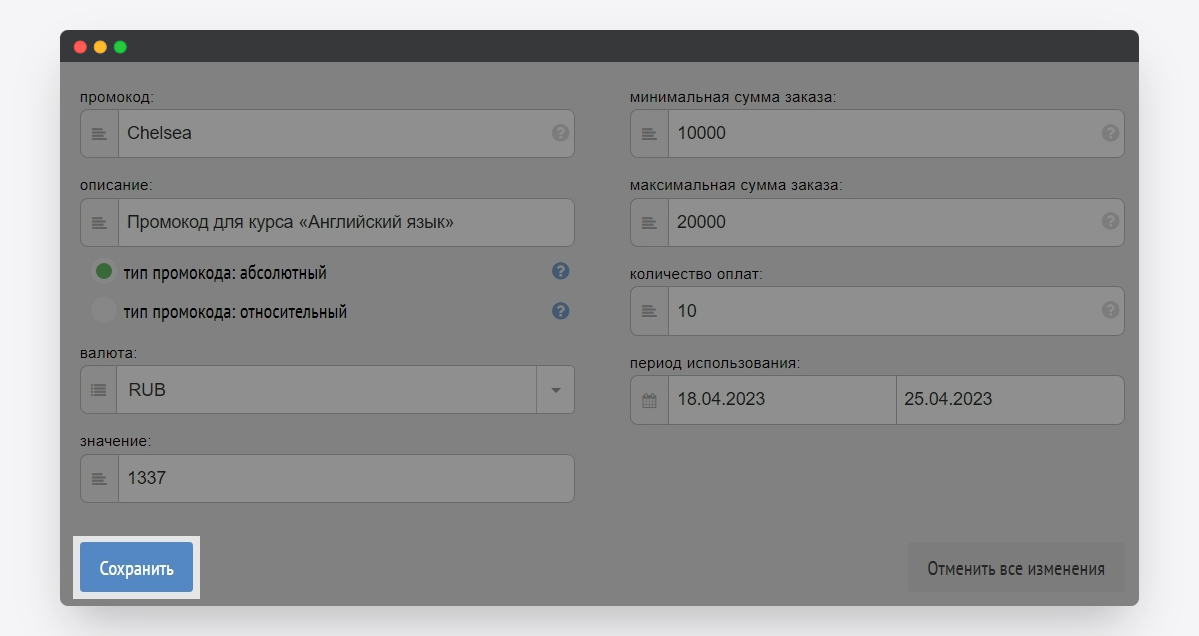Click the calendar icon in период использования

point(649,400)
